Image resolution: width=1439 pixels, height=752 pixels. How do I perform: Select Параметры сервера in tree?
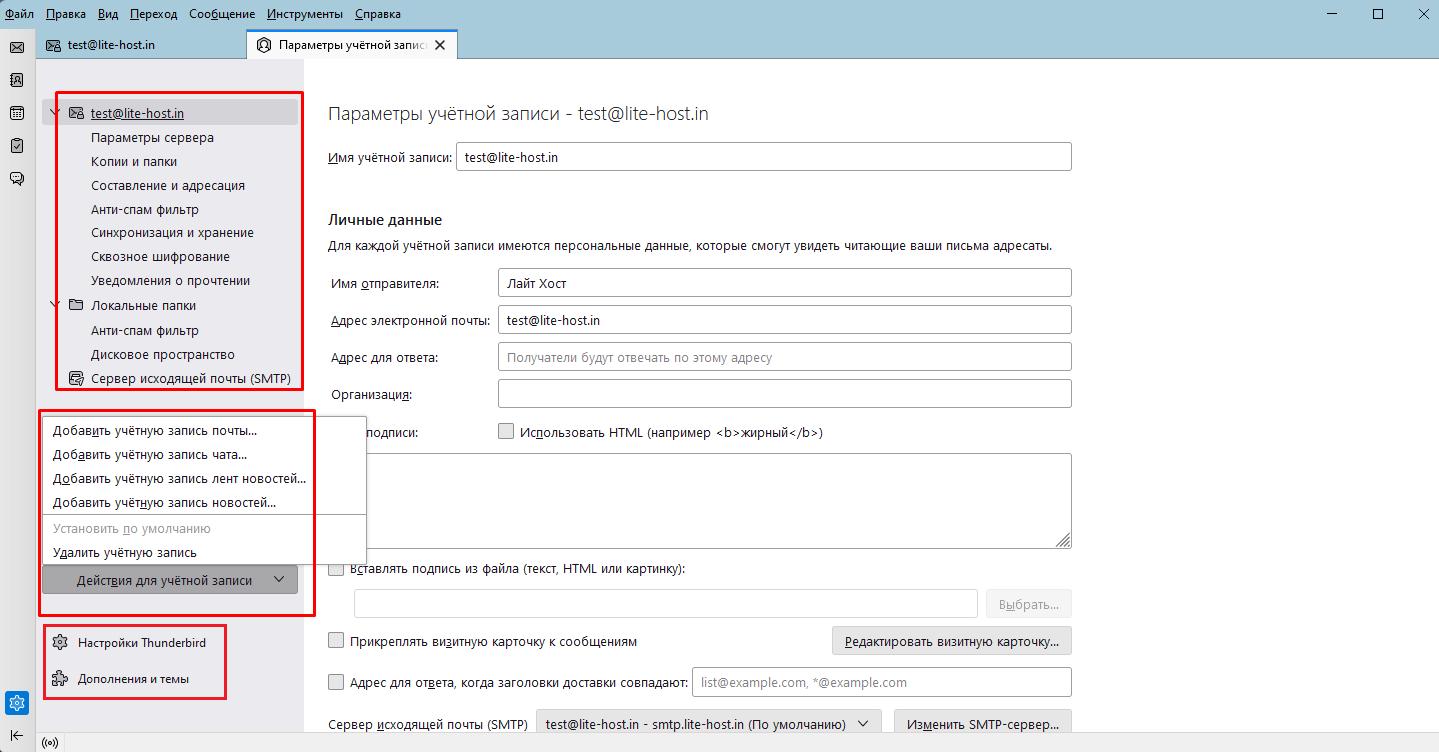tap(152, 138)
